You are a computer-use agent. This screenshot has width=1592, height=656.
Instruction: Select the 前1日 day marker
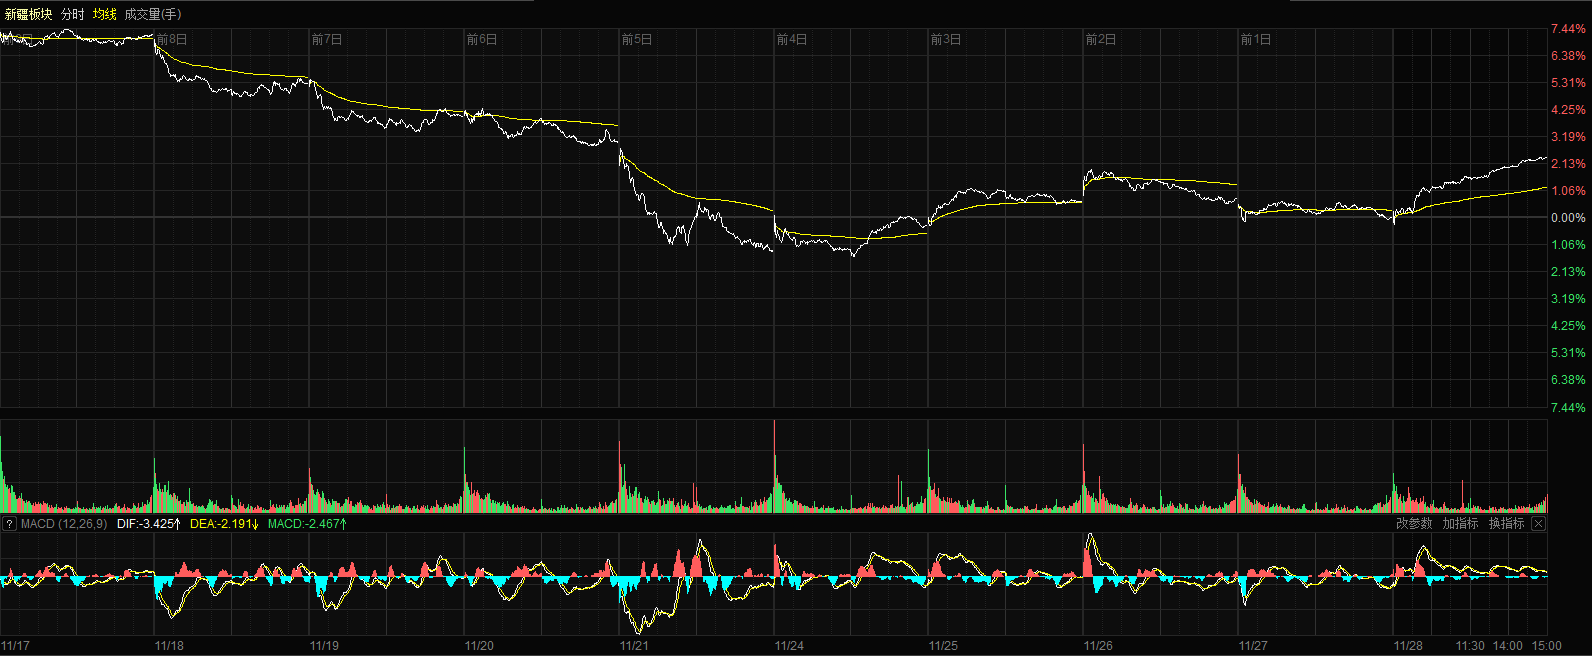tap(1256, 40)
